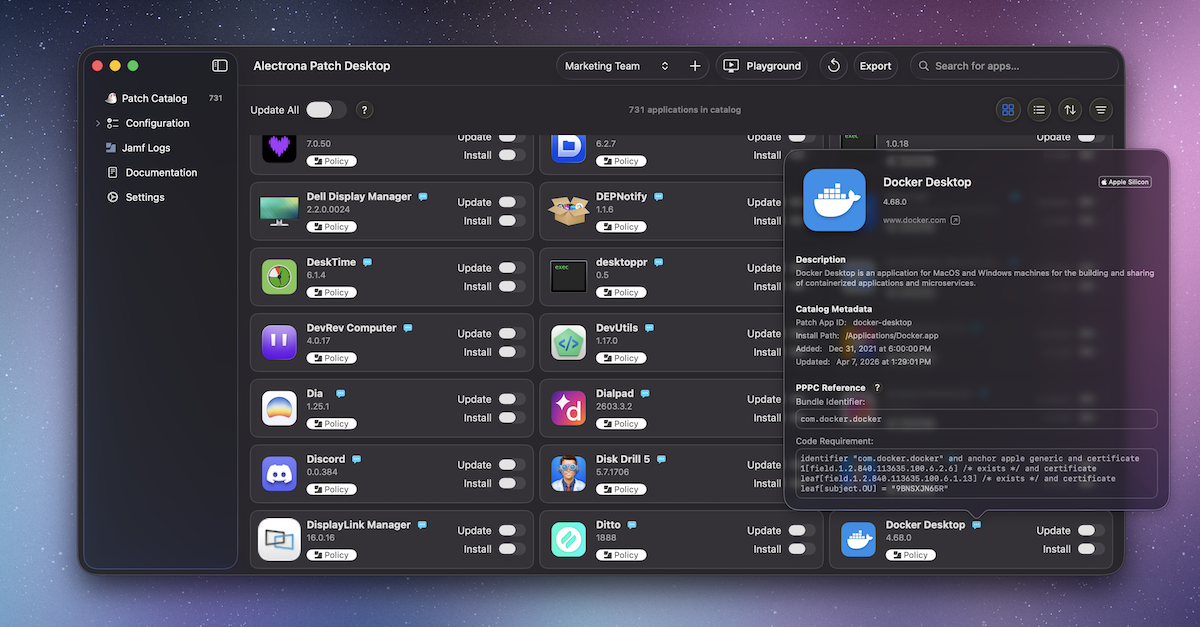
Task: Toggle Install for Dia
Action: click(x=512, y=418)
